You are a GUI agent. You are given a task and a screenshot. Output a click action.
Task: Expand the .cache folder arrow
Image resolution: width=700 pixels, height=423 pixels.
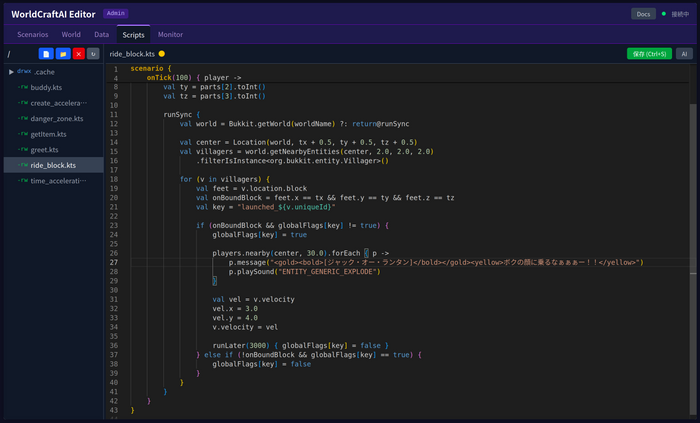click(x=11, y=72)
